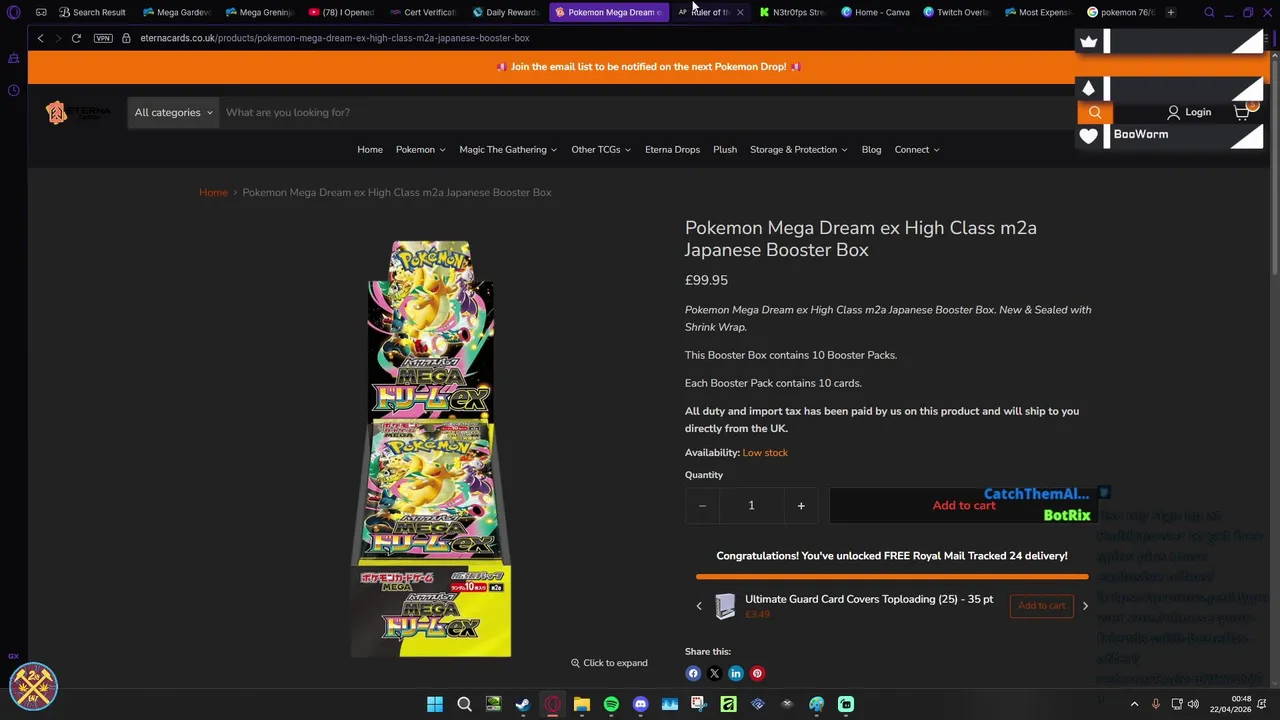This screenshot has width=1280, height=720.
Task: Open File Explorer from taskbar
Action: (582, 704)
